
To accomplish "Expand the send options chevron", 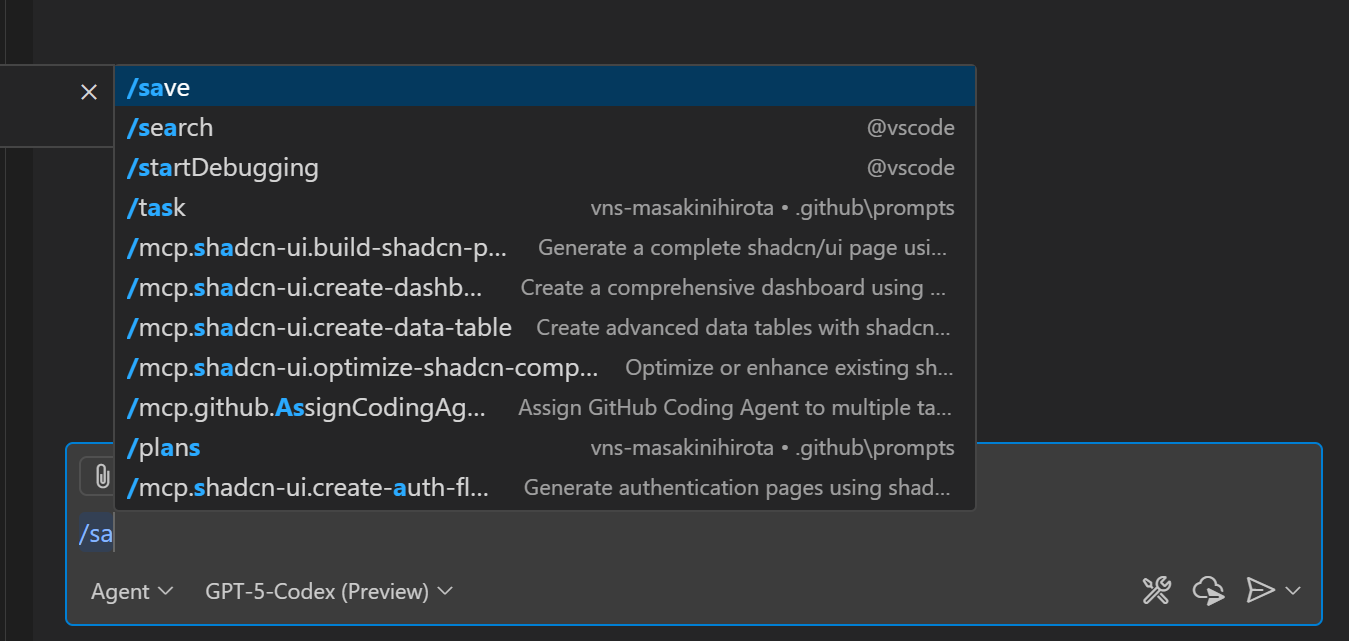I will 1292,591.
